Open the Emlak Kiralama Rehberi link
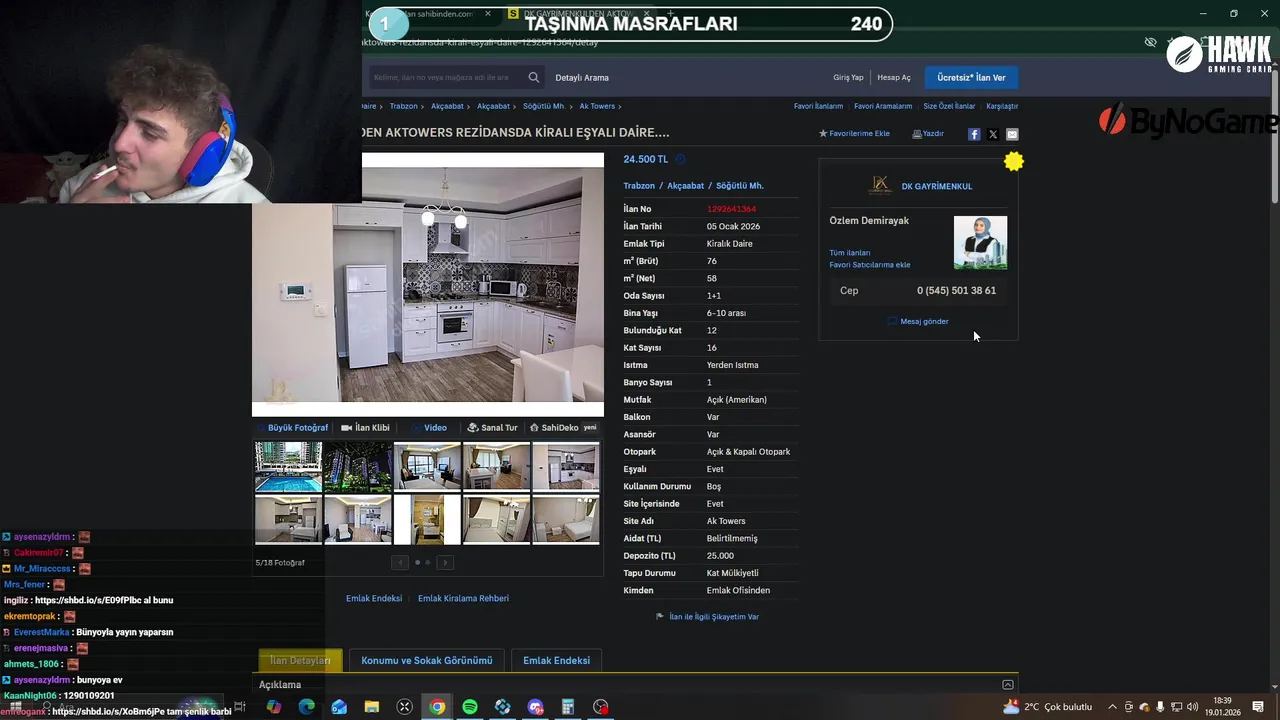This screenshot has height=720, width=1280. 463,598
